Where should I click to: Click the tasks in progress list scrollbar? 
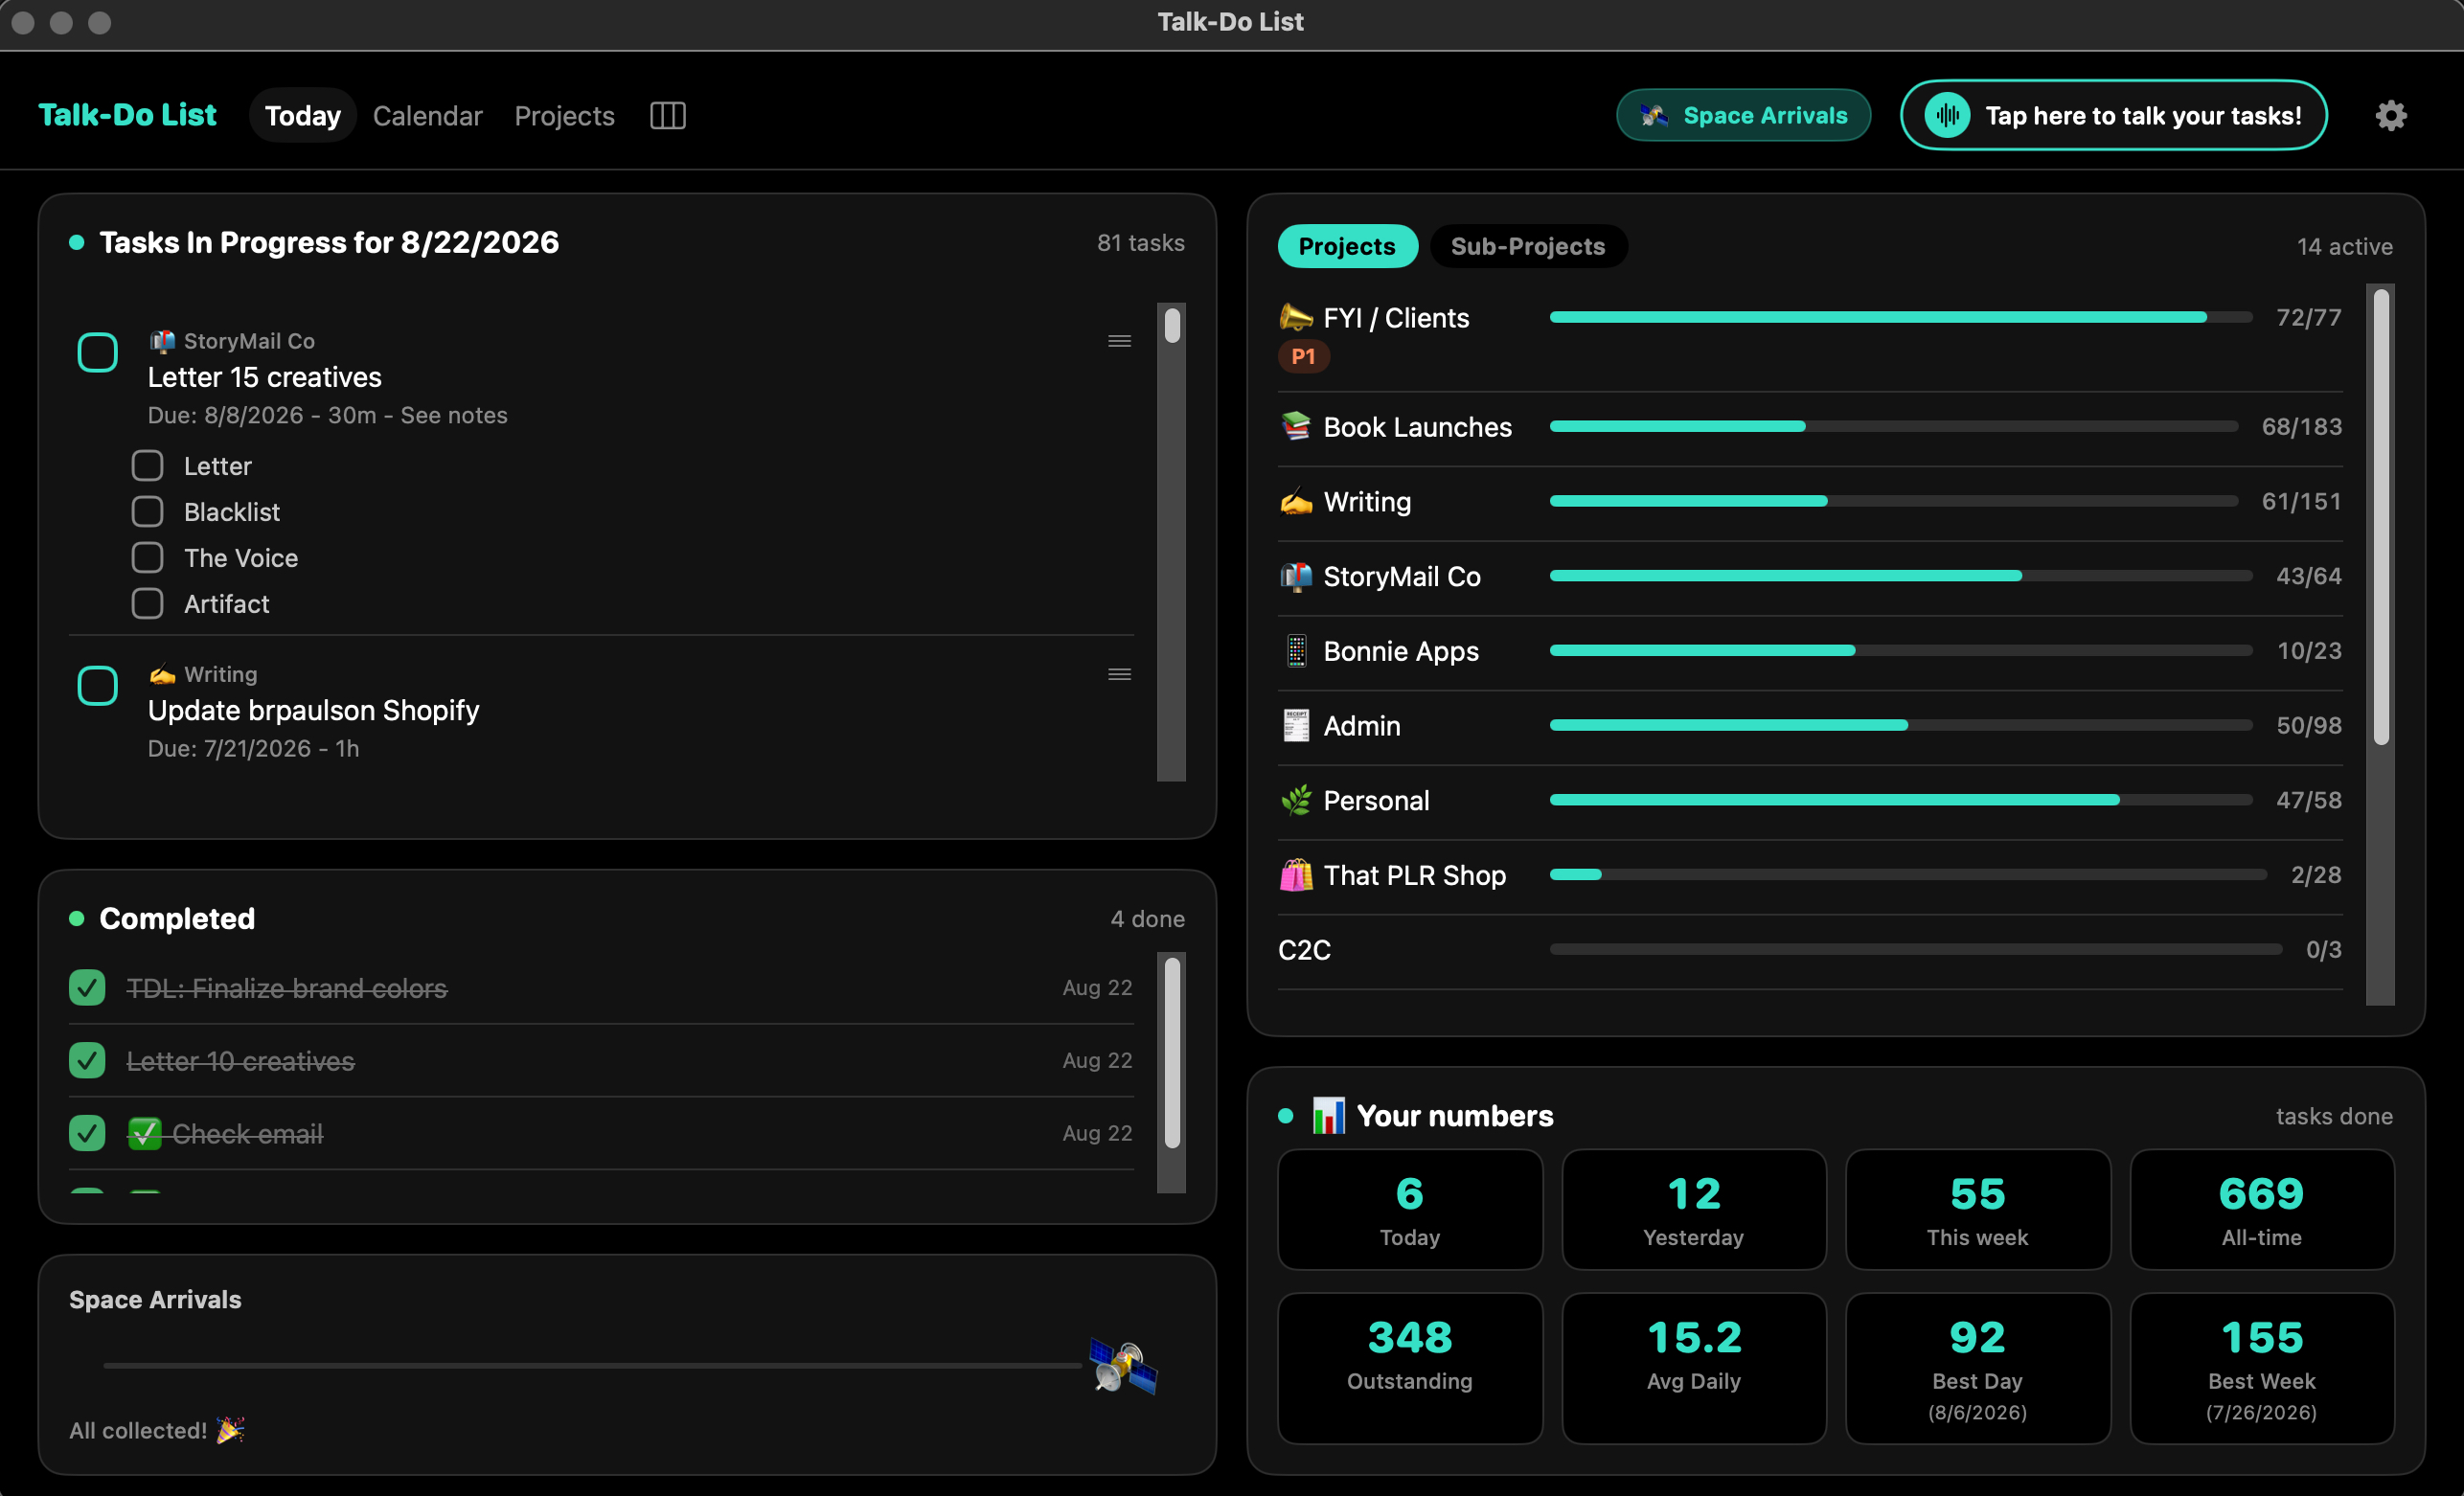(1172, 326)
